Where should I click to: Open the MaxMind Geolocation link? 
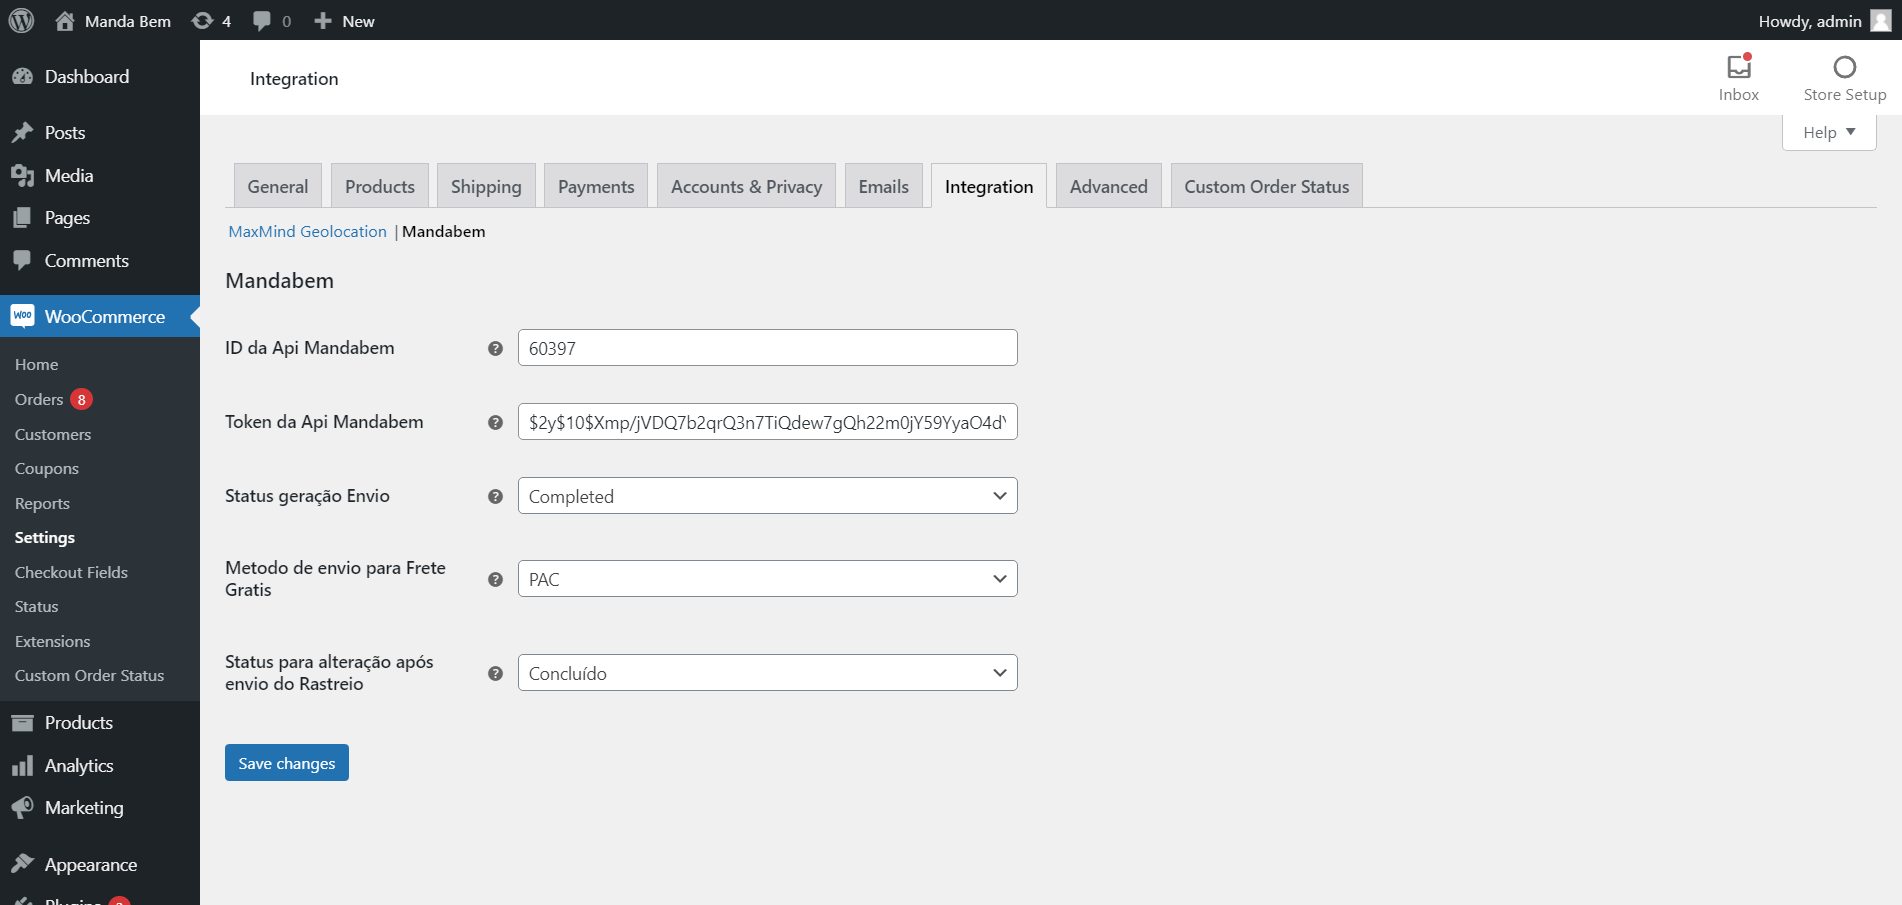[x=308, y=231]
